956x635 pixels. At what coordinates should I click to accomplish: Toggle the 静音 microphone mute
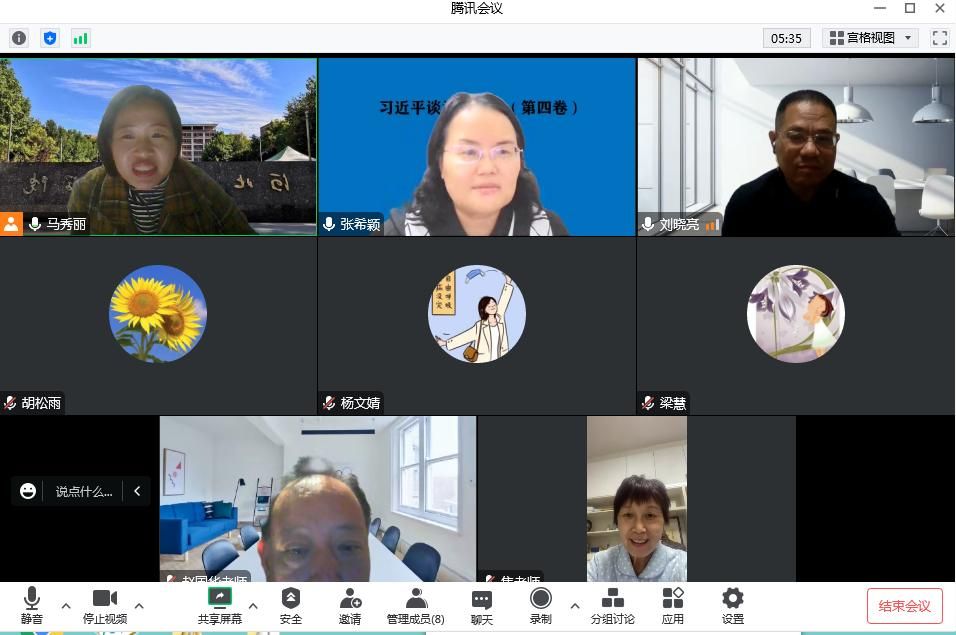pos(32,605)
